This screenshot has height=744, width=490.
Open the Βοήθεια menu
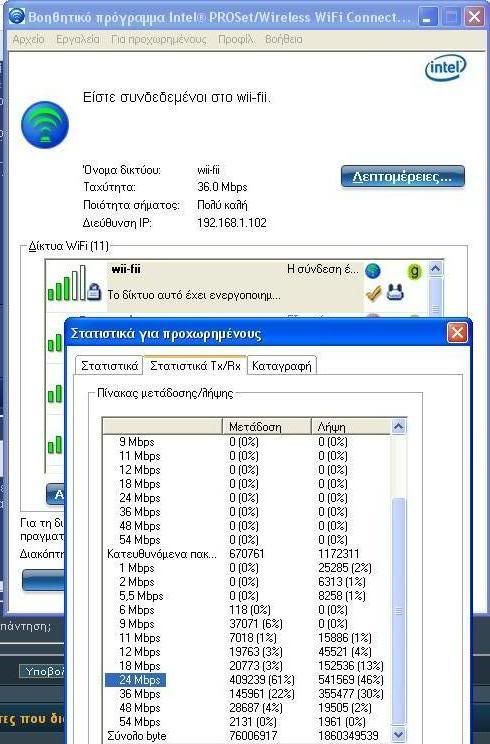click(284, 39)
